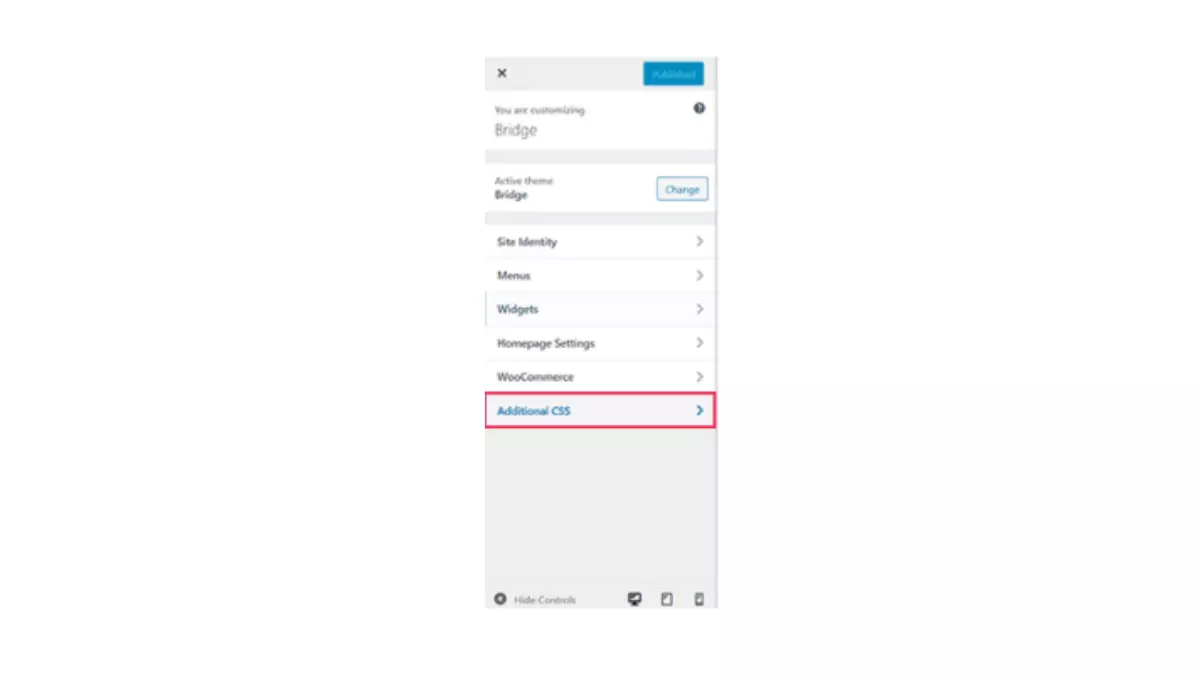The width and height of the screenshot is (1200, 675).
Task: Switch to desktop preview icon
Action: 634,599
